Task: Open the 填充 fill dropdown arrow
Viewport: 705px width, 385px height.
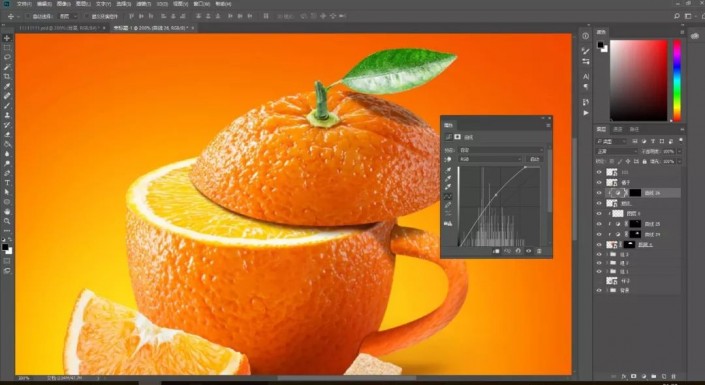Action: point(679,161)
